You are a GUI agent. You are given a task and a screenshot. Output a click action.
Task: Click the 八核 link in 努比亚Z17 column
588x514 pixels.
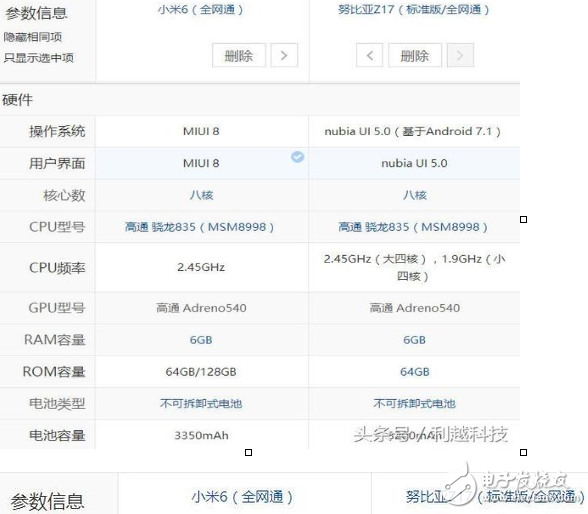[x=415, y=195]
